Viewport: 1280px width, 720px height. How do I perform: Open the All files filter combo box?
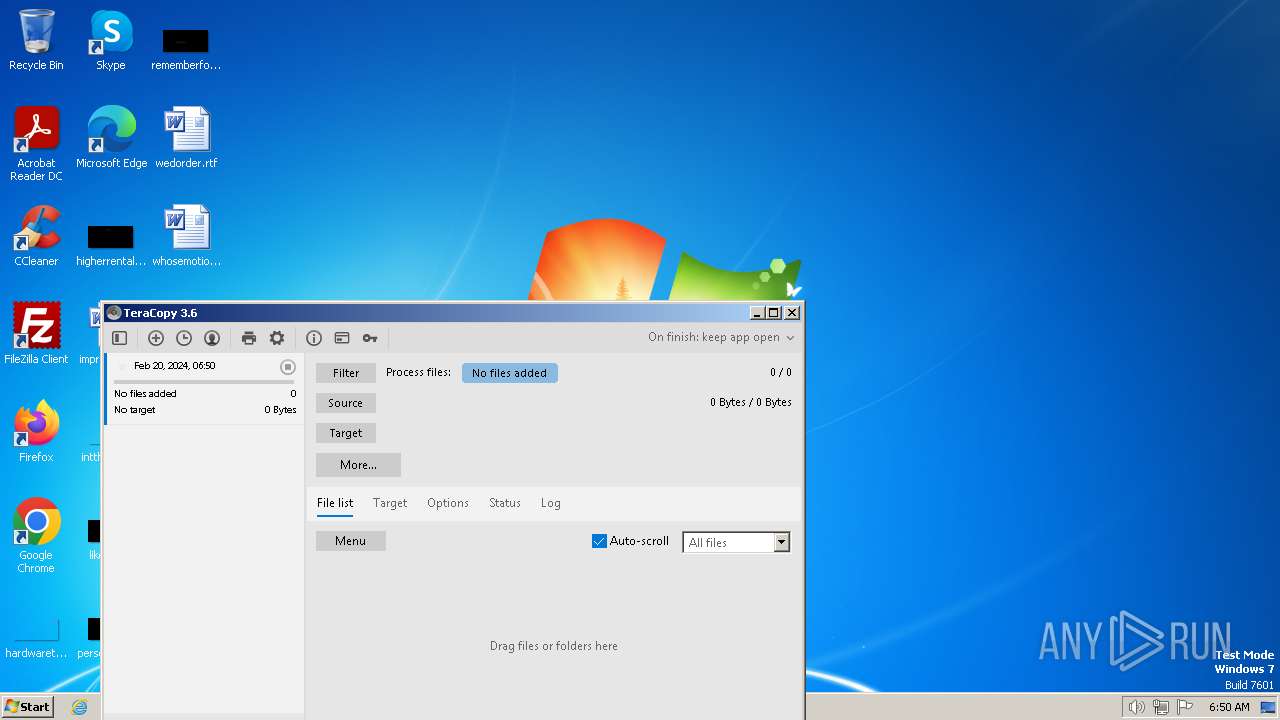(x=736, y=542)
